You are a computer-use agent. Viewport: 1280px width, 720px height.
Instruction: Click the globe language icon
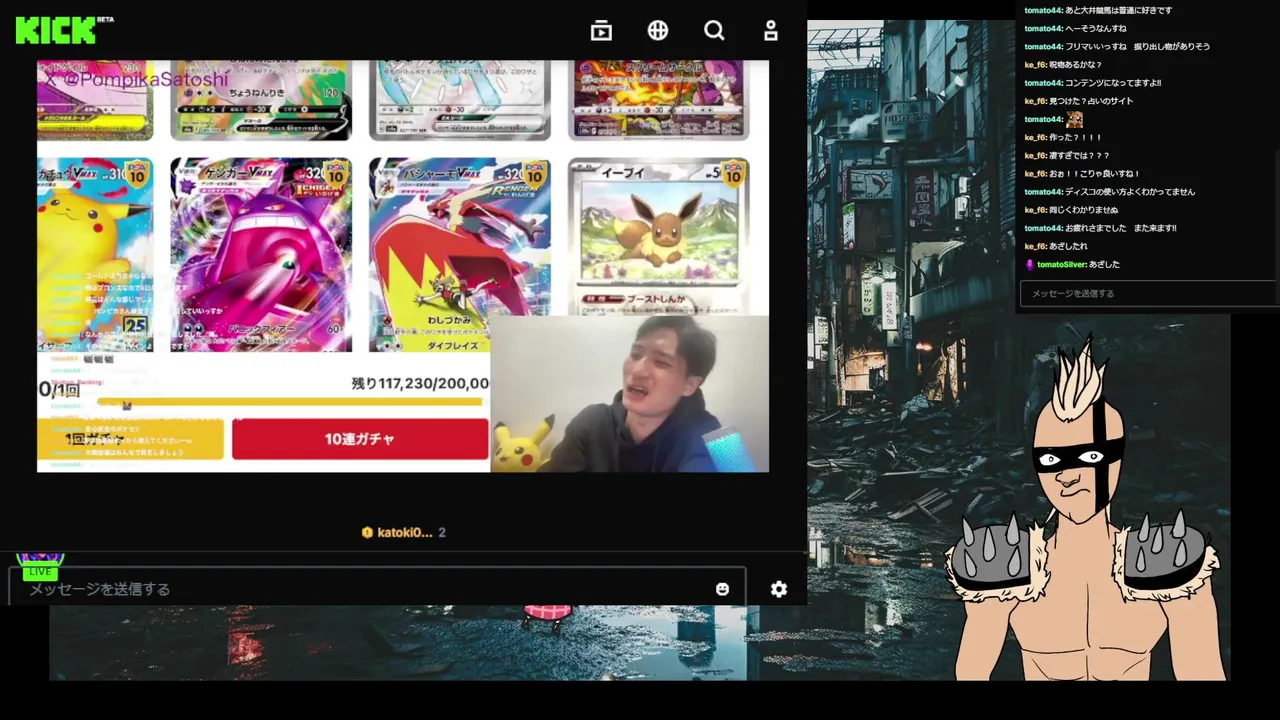657,31
